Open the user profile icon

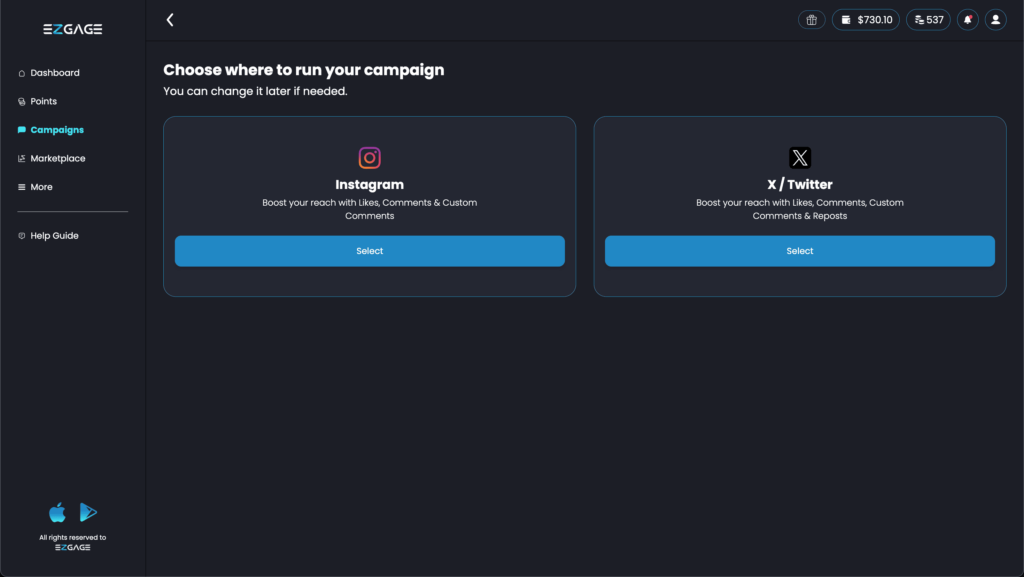point(995,20)
